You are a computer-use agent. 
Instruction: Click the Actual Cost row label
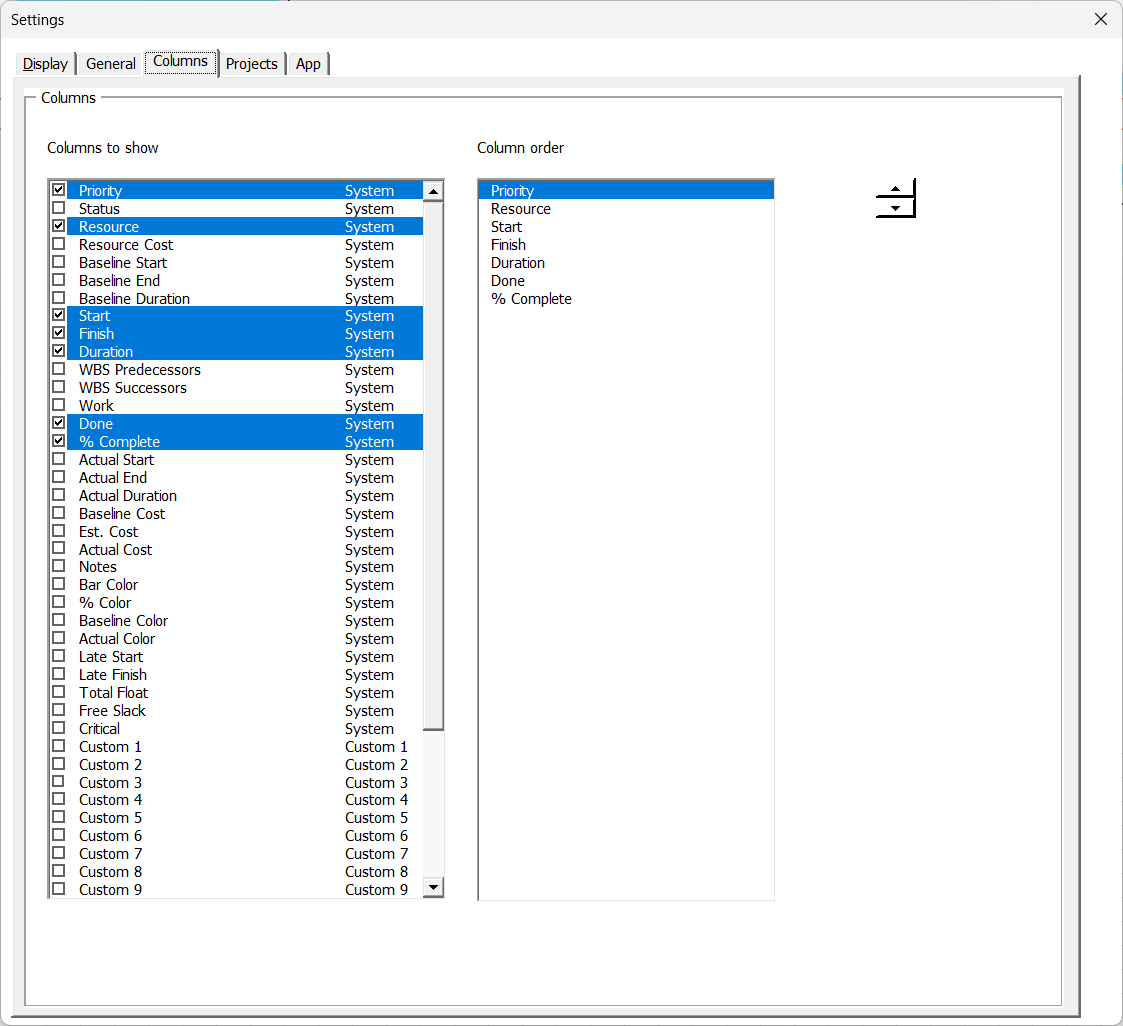tap(115, 549)
